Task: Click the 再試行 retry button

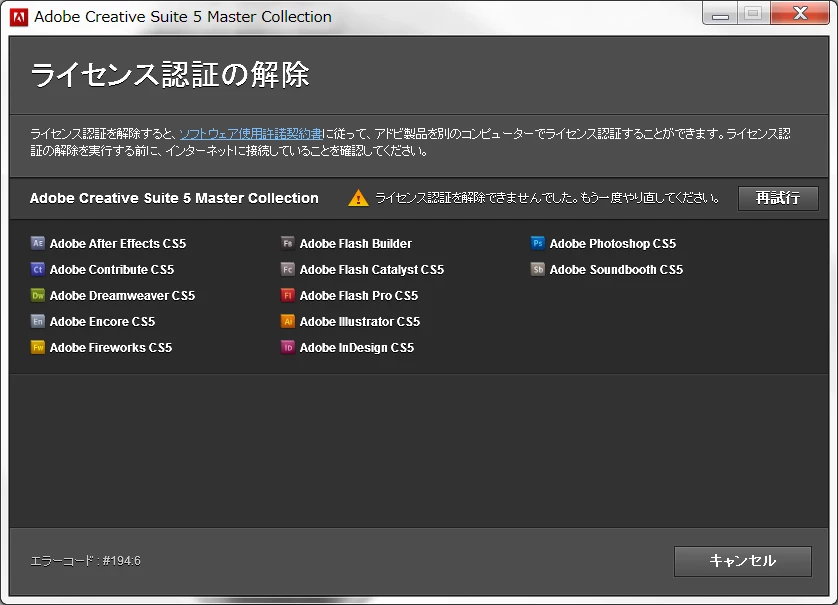Action: point(778,198)
